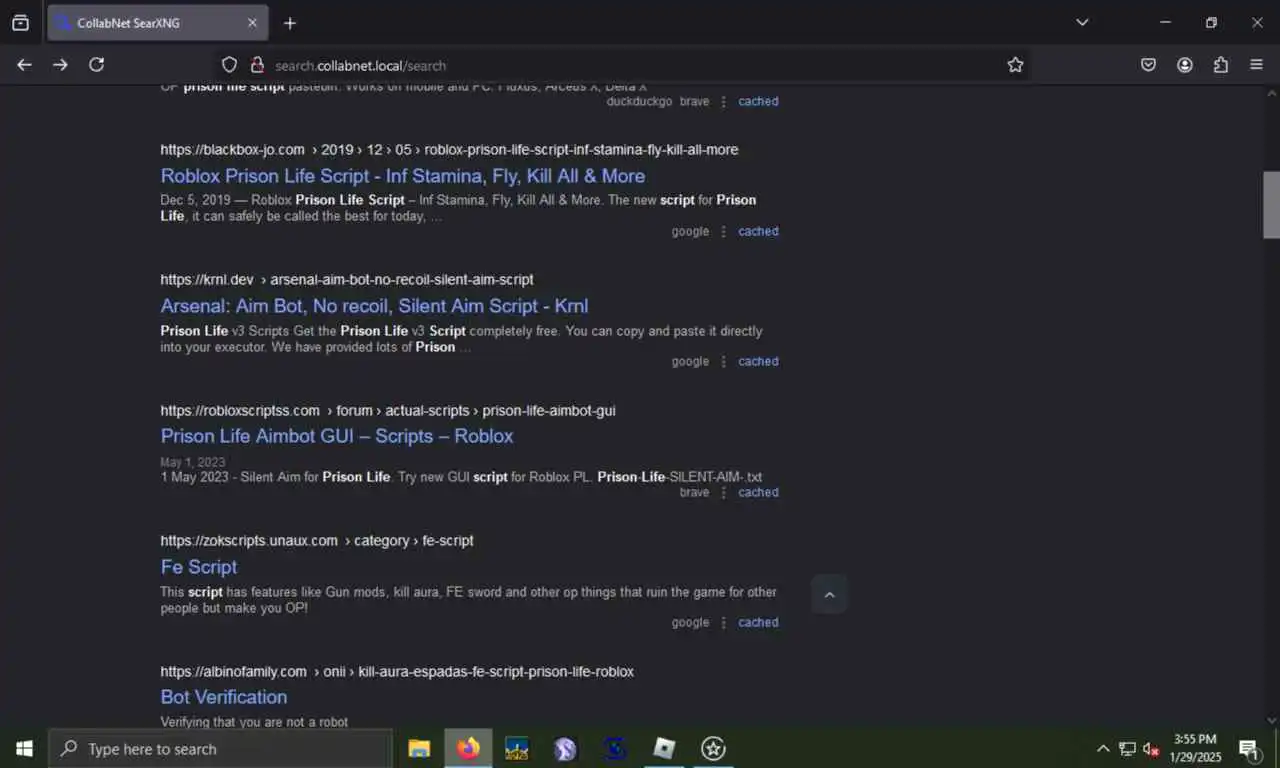Click the Type here to search box

click(x=220, y=748)
